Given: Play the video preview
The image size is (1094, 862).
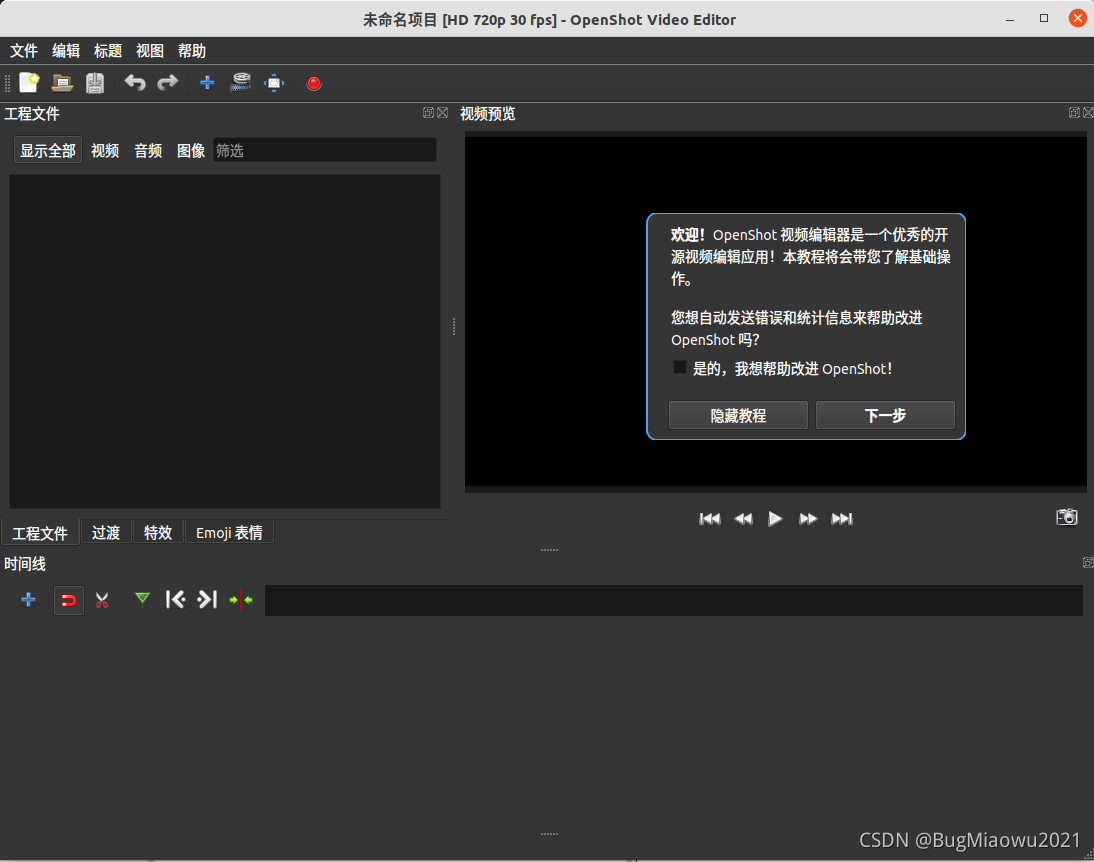Looking at the screenshot, I should 775,519.
